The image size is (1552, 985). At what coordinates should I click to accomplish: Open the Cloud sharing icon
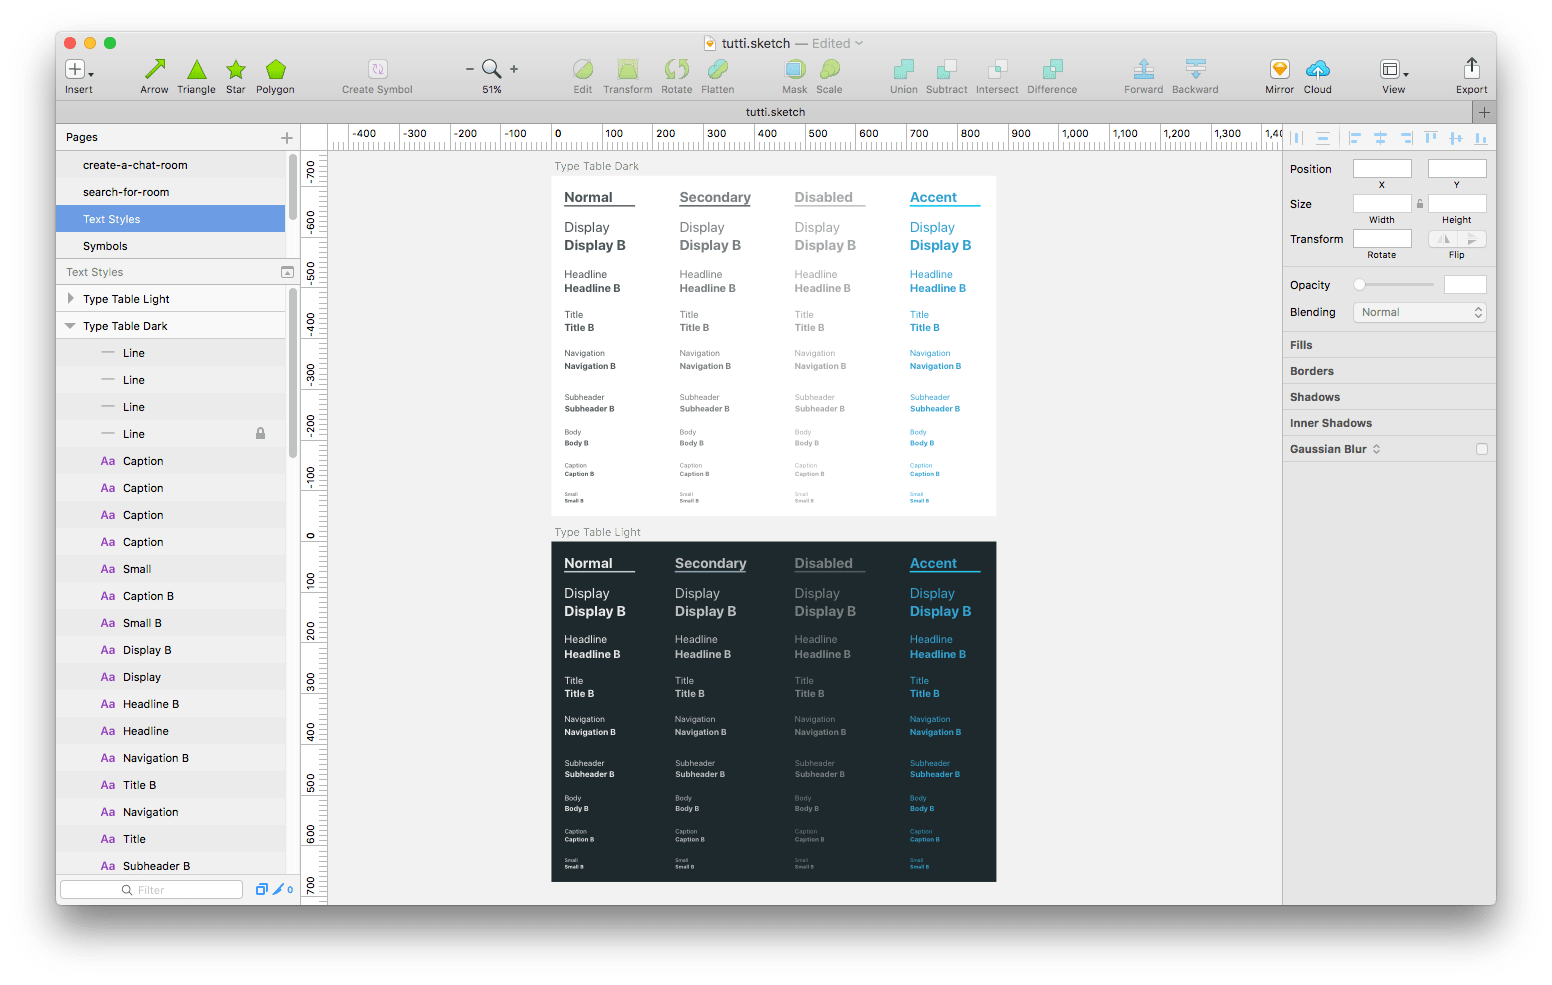(1318, 69)
